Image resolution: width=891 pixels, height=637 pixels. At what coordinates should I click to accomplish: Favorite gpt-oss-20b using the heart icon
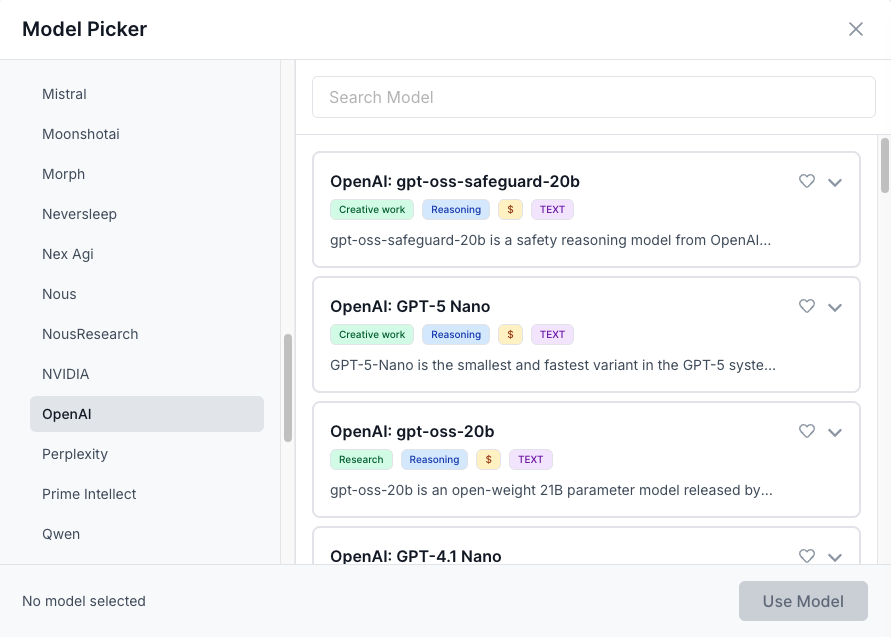(x=807, y=431)
